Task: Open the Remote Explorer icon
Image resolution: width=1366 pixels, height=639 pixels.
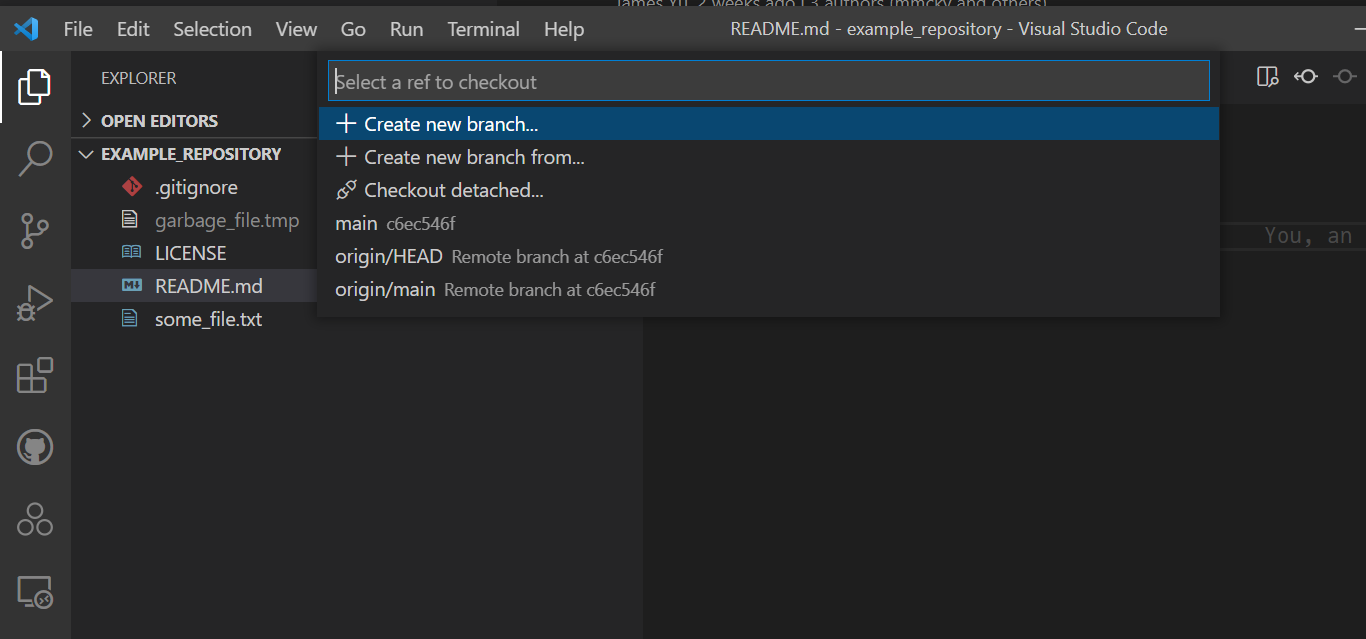Action: click(35, 593)
